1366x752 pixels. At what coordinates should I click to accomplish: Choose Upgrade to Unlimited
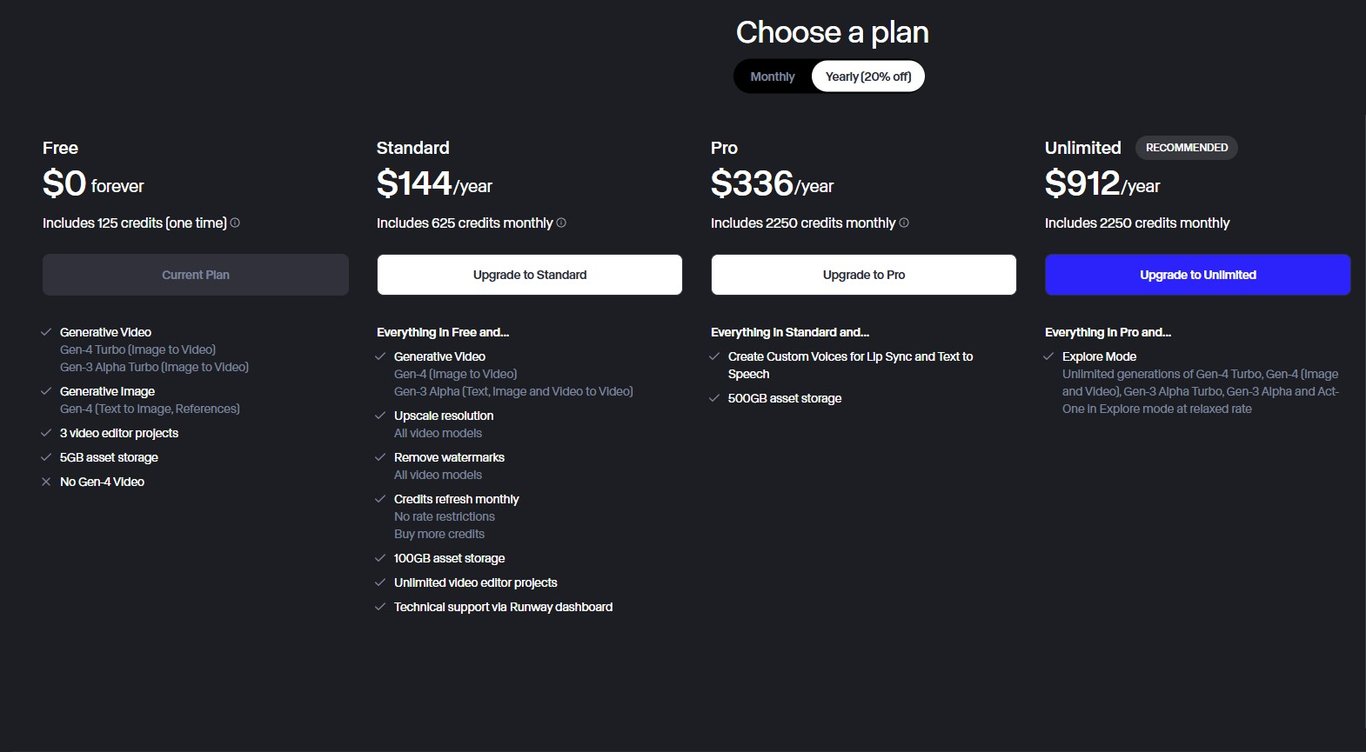point(1198,275)
